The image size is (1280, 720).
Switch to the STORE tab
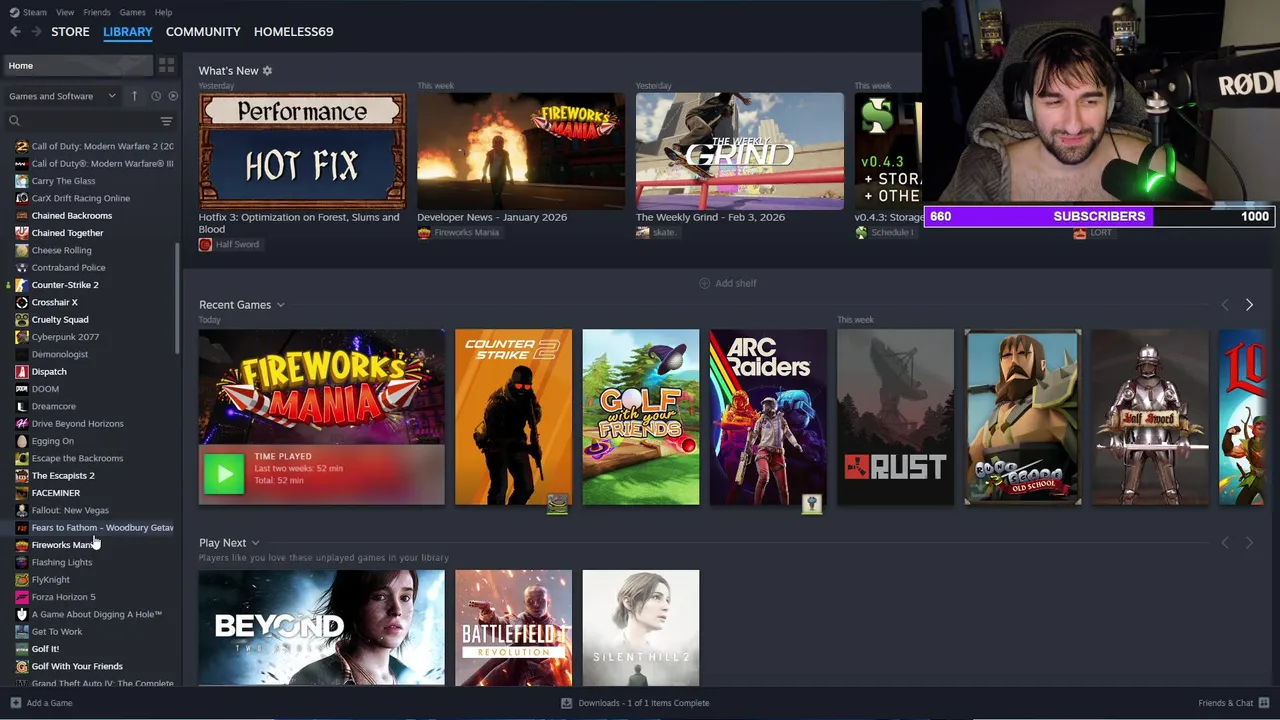(x=70, y=32)
